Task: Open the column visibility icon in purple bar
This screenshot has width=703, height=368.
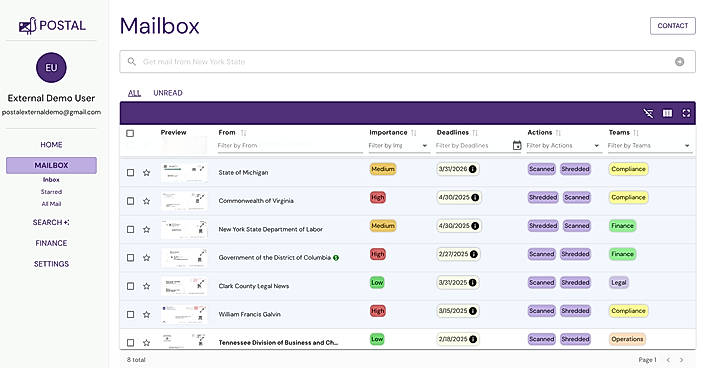Action: [667, 113]
